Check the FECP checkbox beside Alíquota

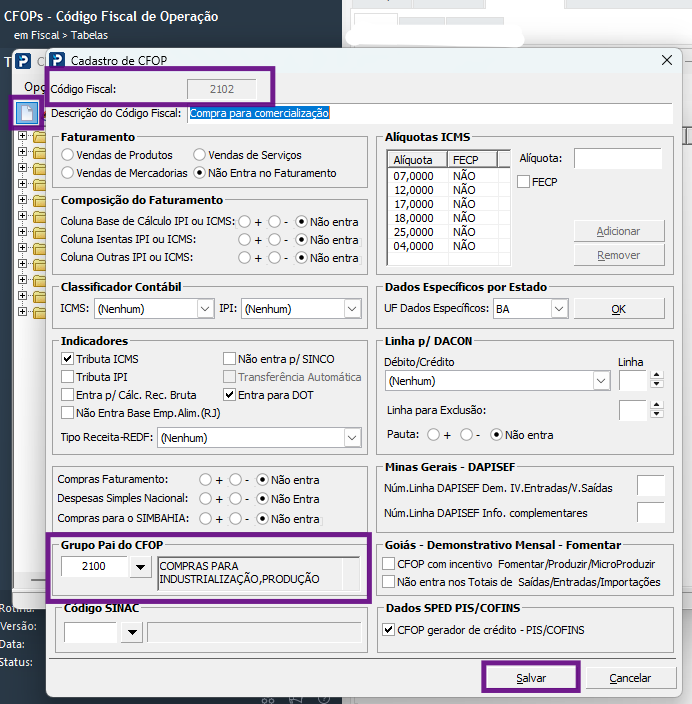coord(523,182)
